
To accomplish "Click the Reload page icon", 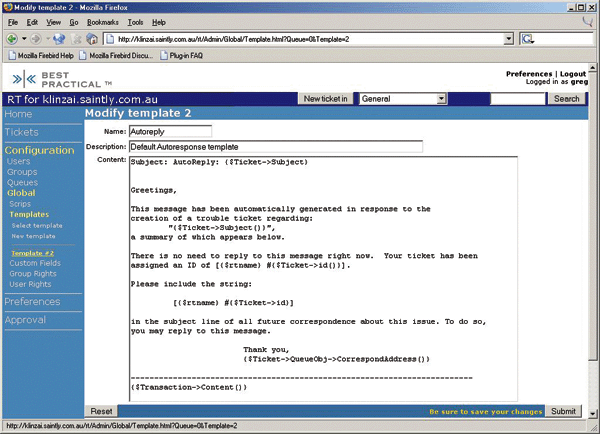I will 60,38.
